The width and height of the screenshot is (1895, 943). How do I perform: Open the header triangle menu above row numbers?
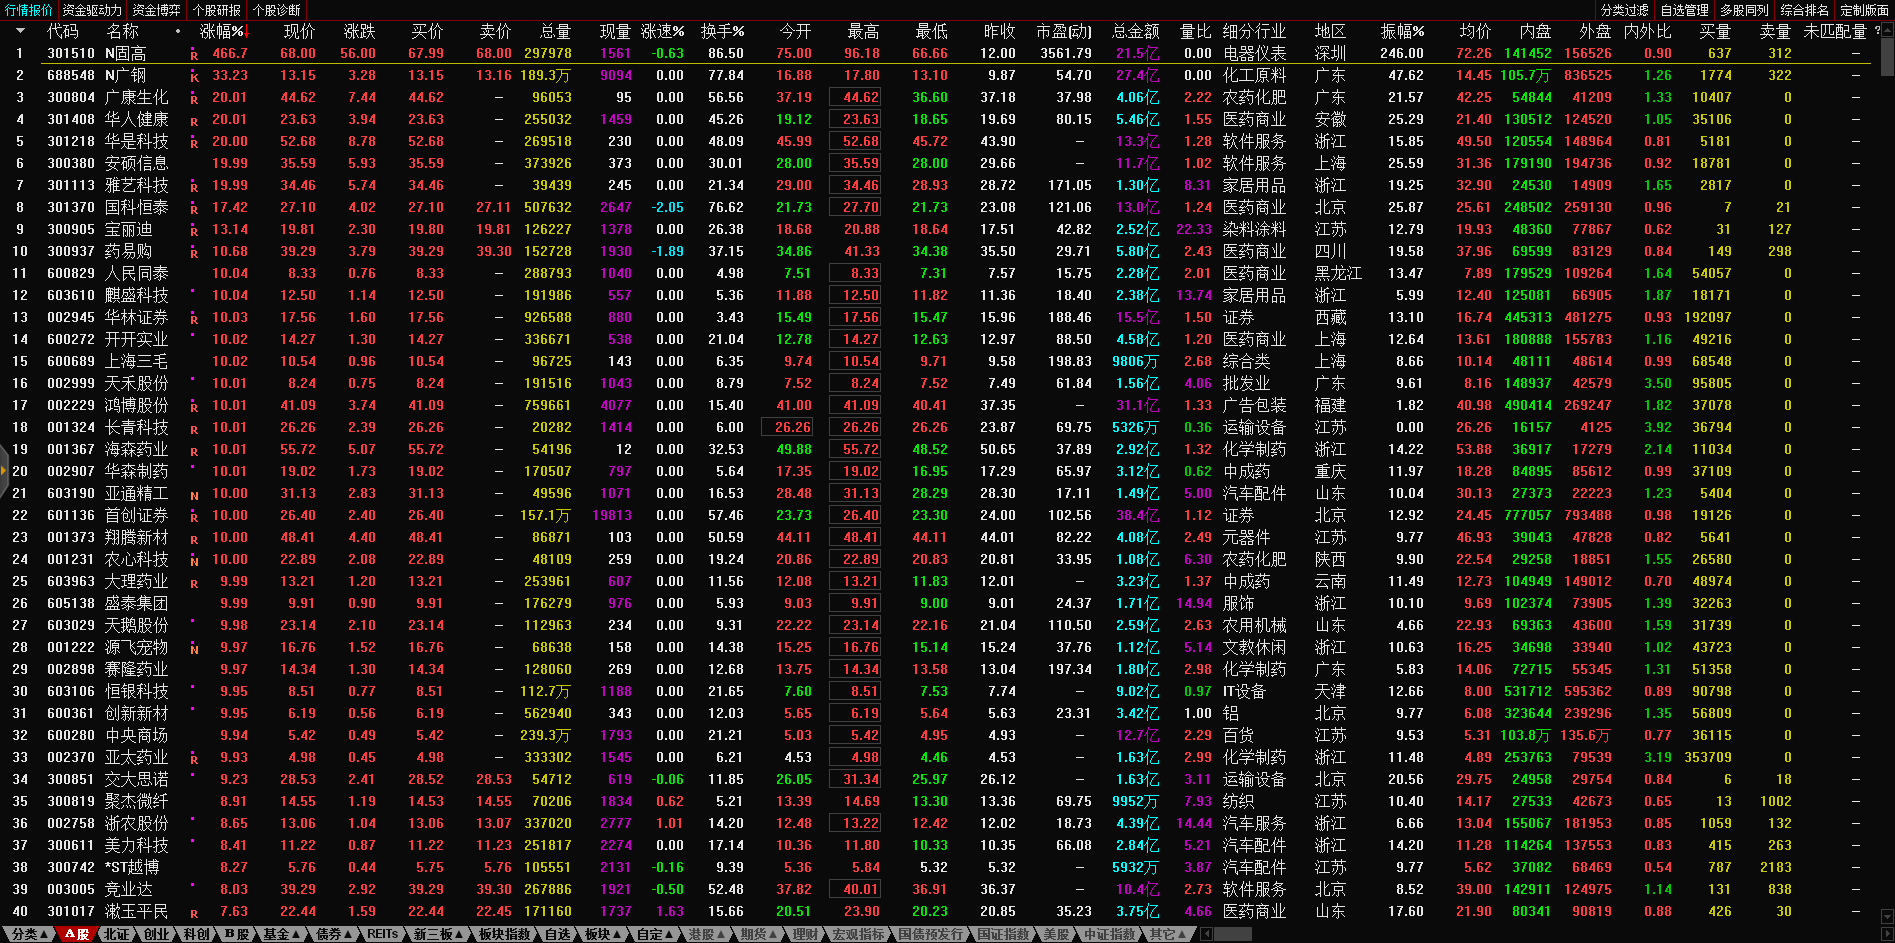[x=20, y=31]
